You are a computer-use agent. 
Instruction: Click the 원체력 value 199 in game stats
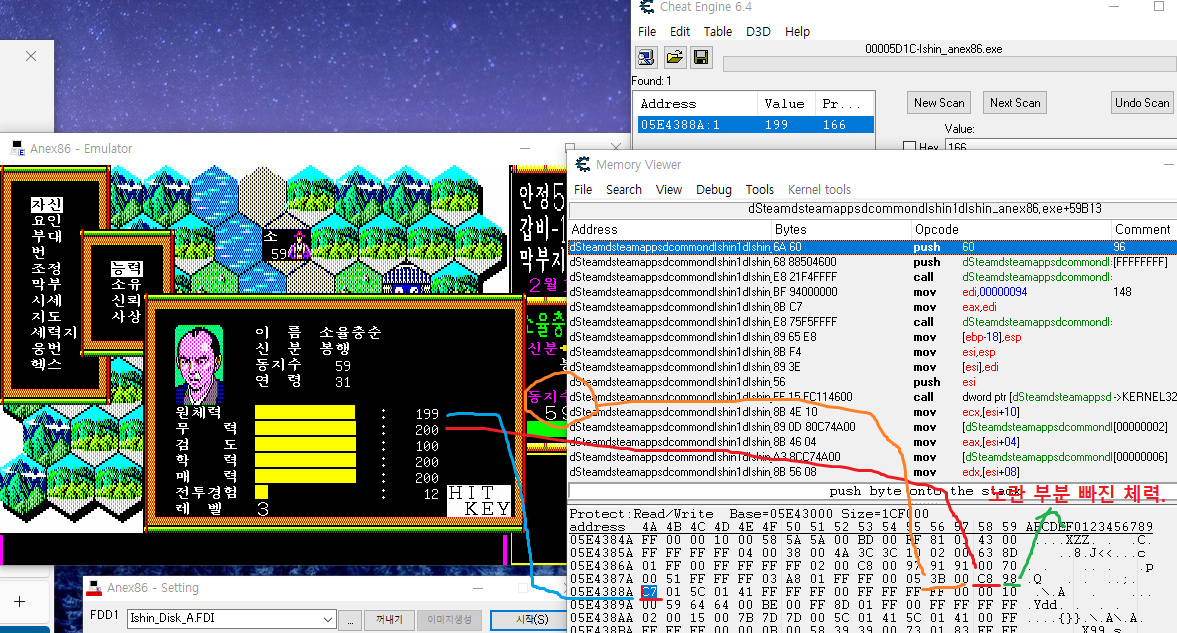click(427, 414)
